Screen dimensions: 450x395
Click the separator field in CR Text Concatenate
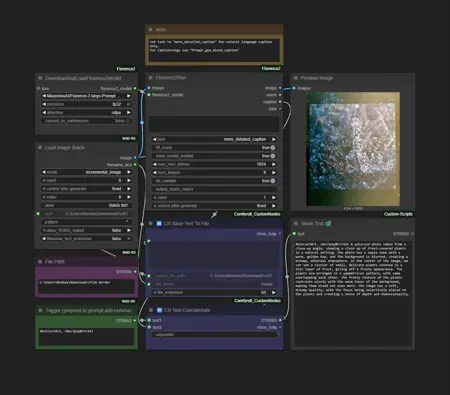point(214,334)
